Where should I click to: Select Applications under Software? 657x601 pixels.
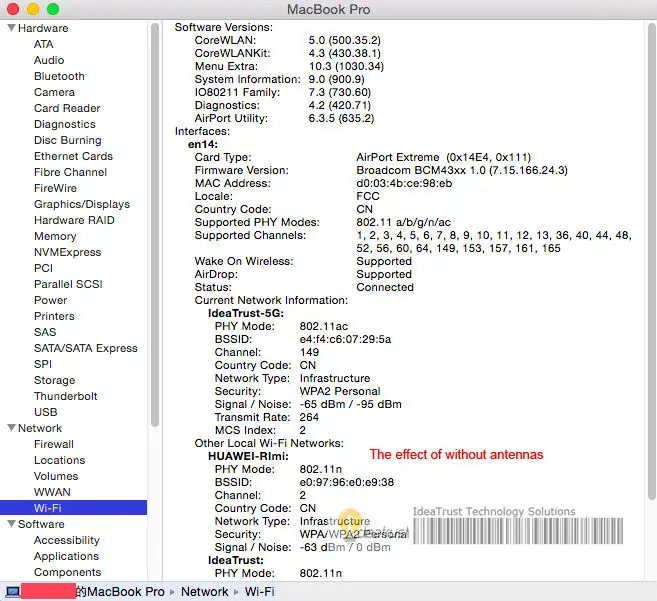(66, 556)
